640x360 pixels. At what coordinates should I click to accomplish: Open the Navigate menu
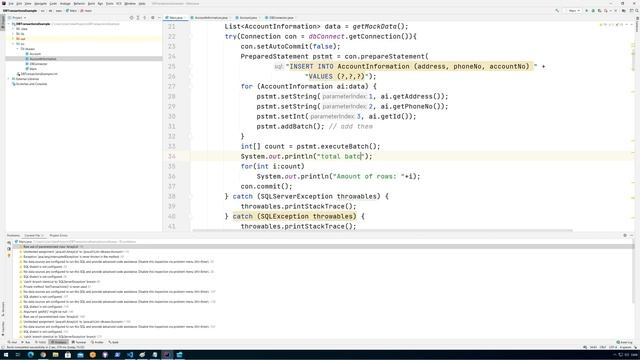click(x=40, y=4)
